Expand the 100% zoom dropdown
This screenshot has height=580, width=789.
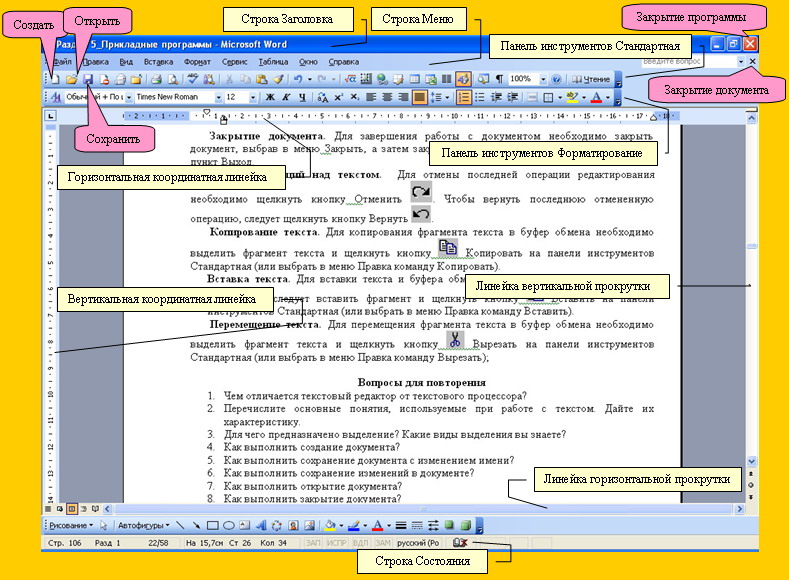[x=542, y=78]
